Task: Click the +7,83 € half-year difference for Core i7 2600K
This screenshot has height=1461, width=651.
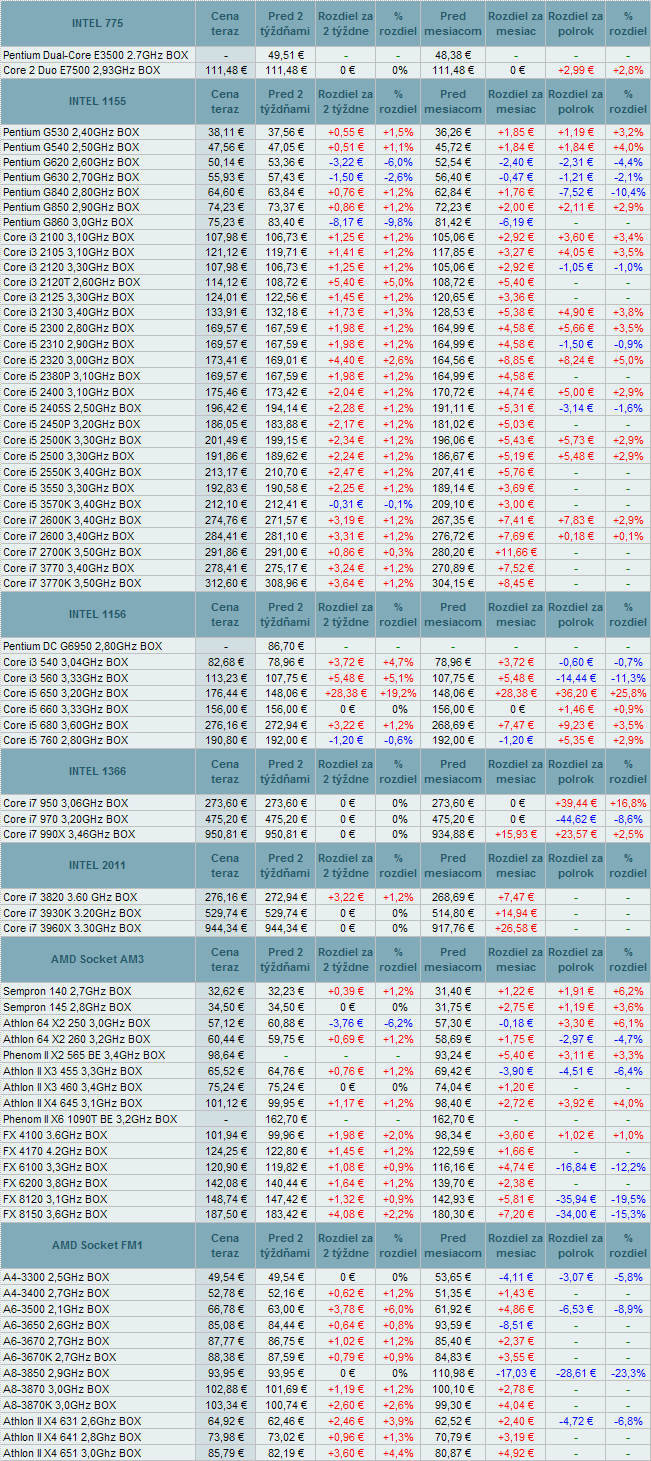Action: coord(575,521)
